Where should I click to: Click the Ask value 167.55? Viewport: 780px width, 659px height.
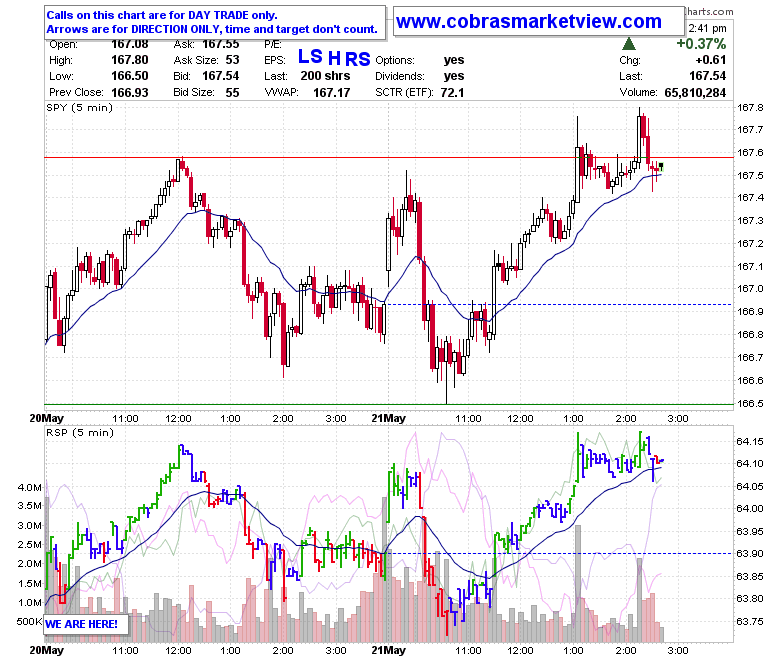pyautogui.click(x=220, y=44)
